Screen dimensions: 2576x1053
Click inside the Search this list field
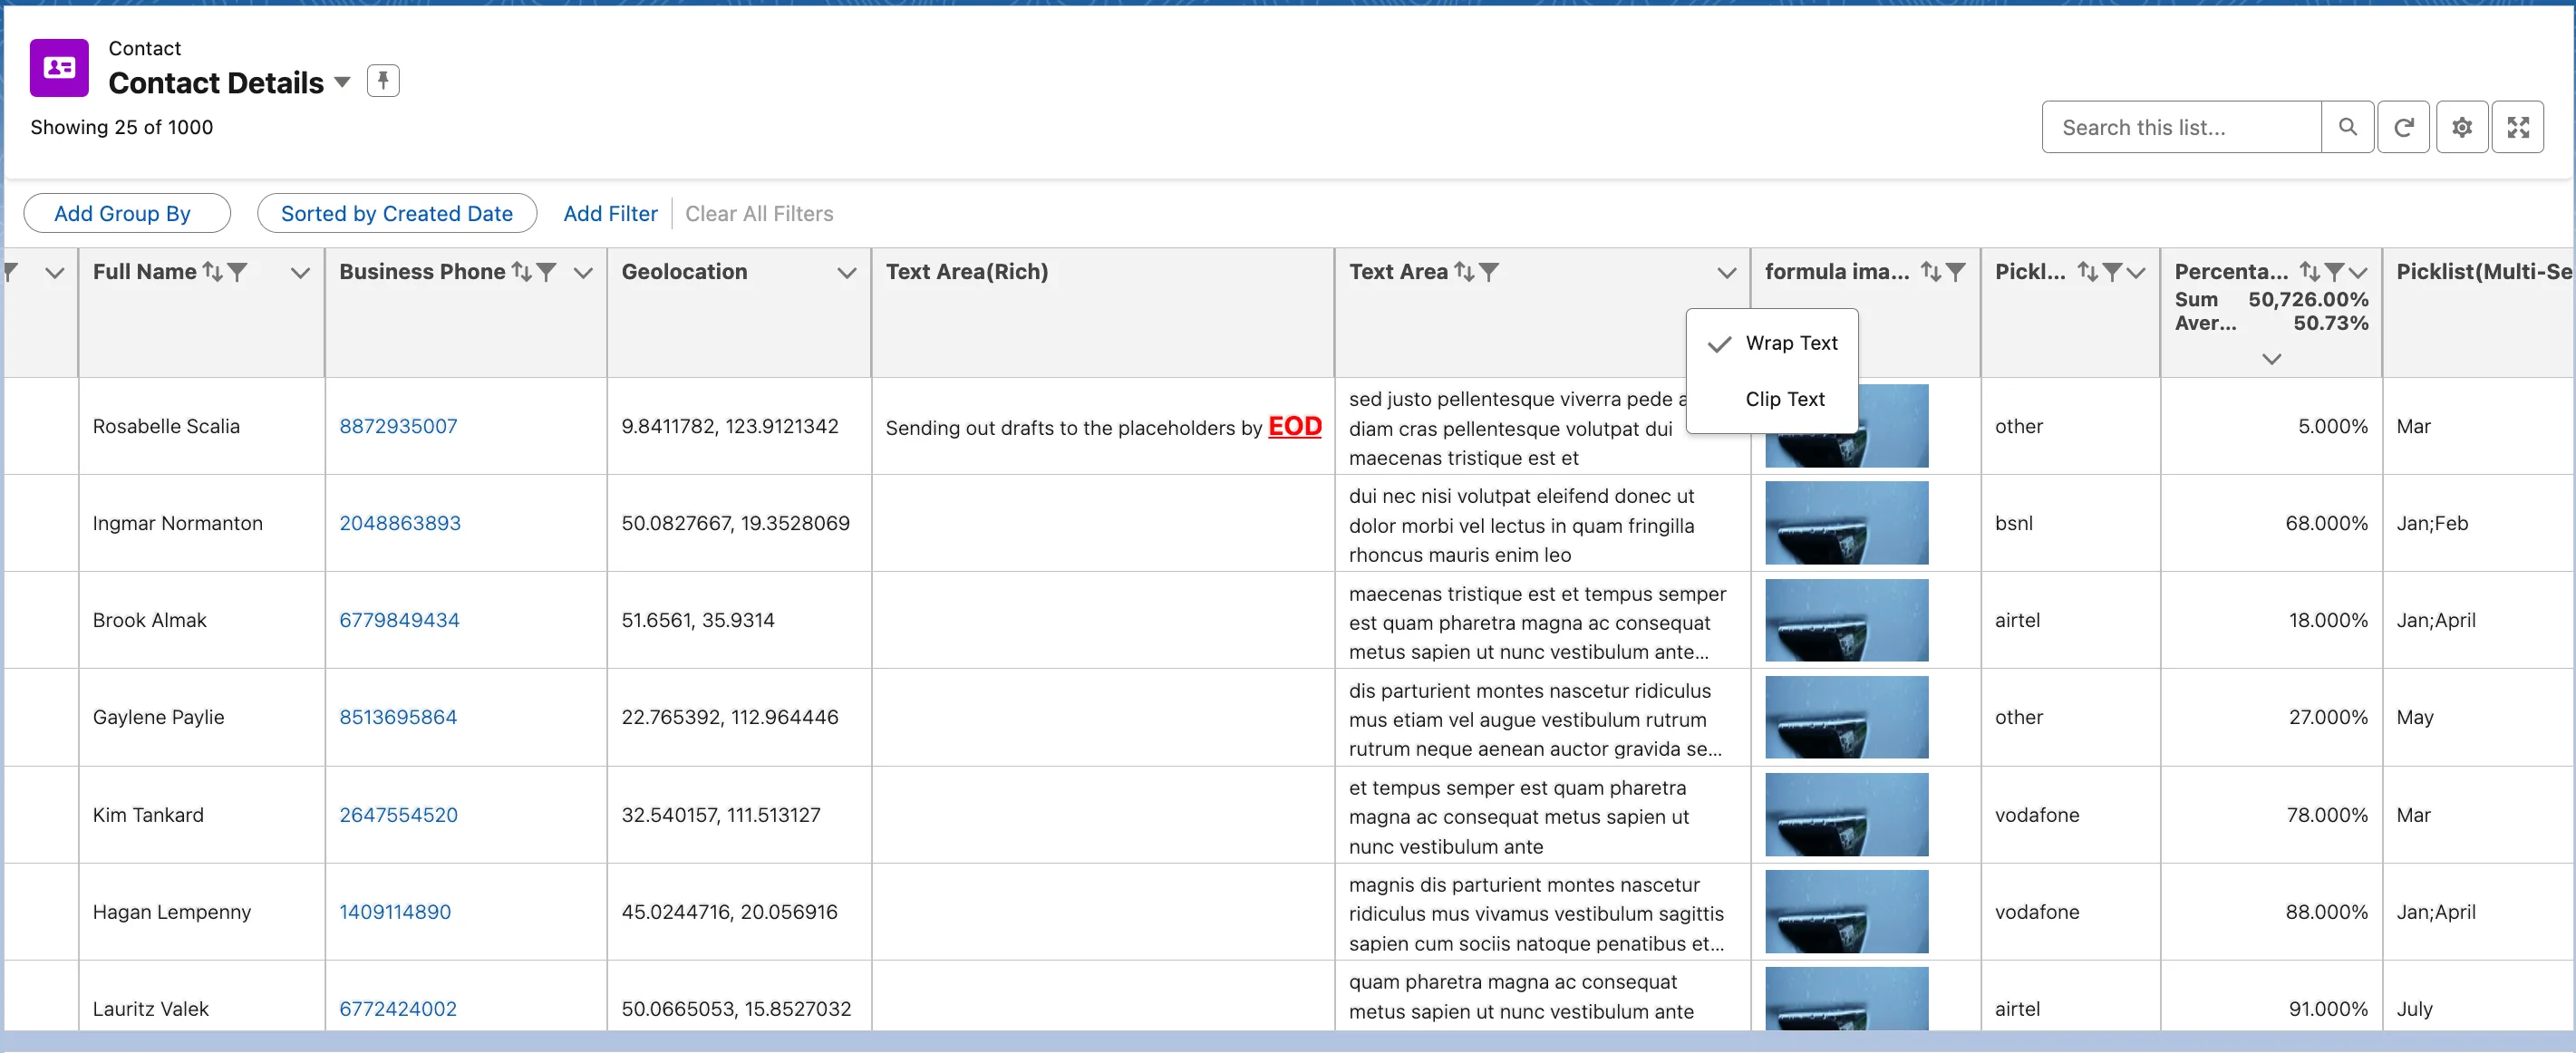click(x=2180, y=127)
